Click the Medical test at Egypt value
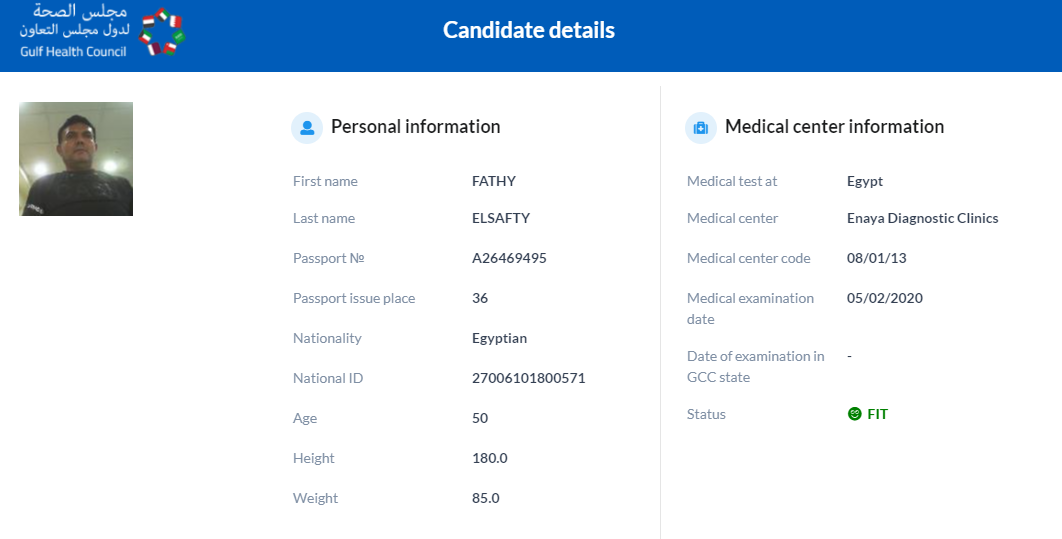Image resolution: width=1062 pixels, height=539 pixels. pyautogui.click(x=865, y=181)
